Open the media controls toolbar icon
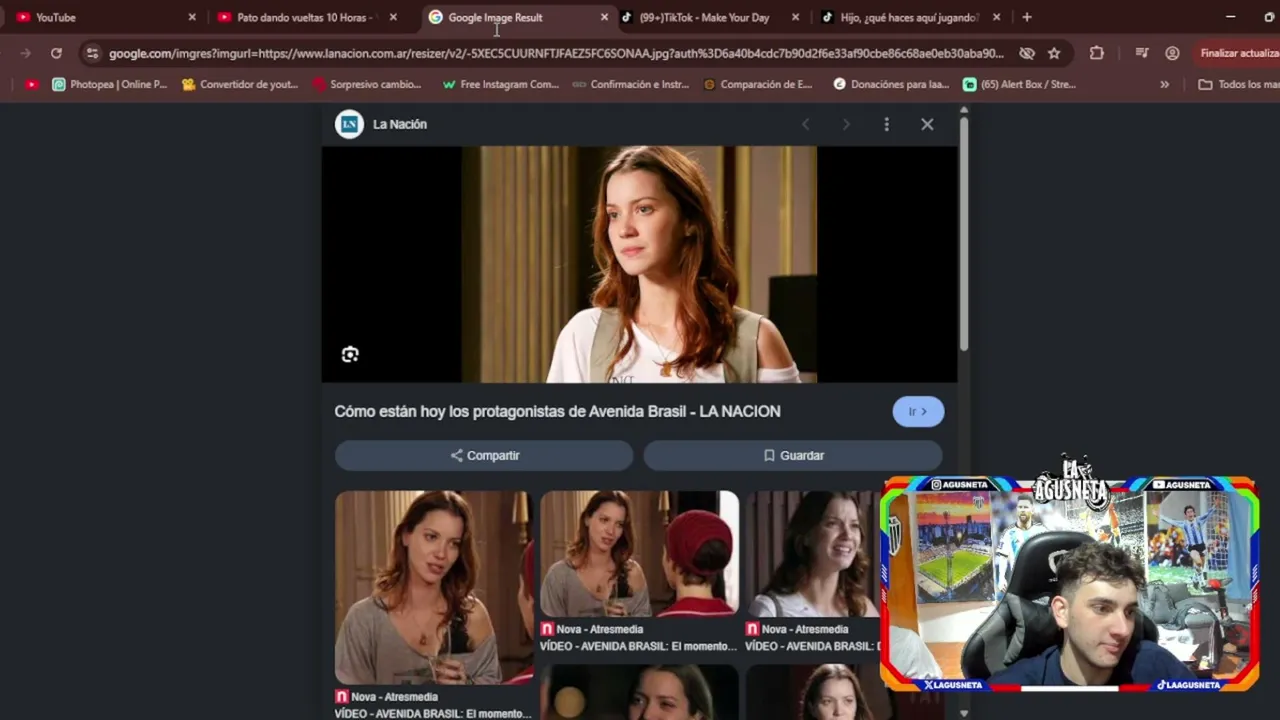 click(1142, 53)
